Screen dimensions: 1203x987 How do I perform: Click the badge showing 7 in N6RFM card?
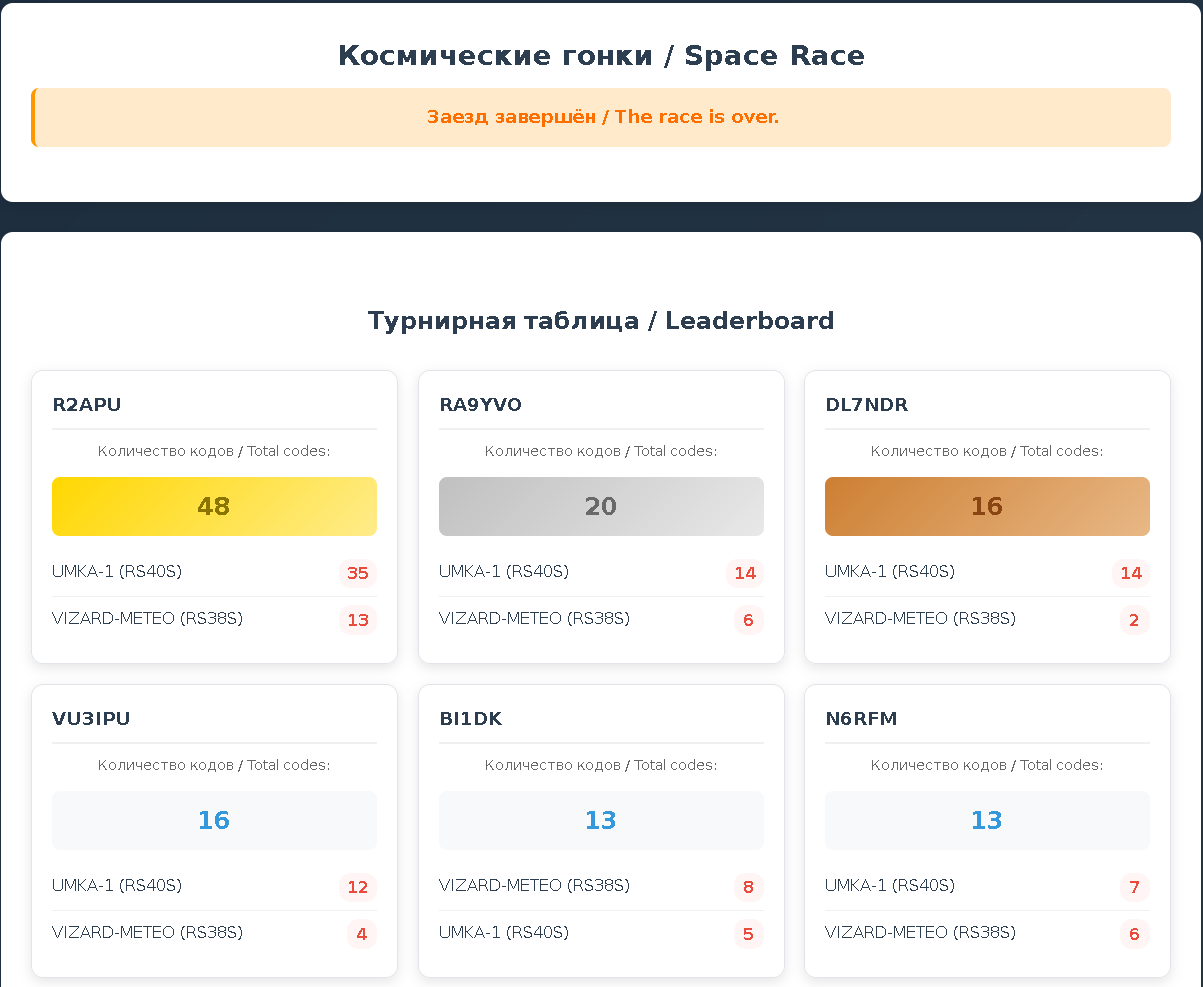(1133, 887)
